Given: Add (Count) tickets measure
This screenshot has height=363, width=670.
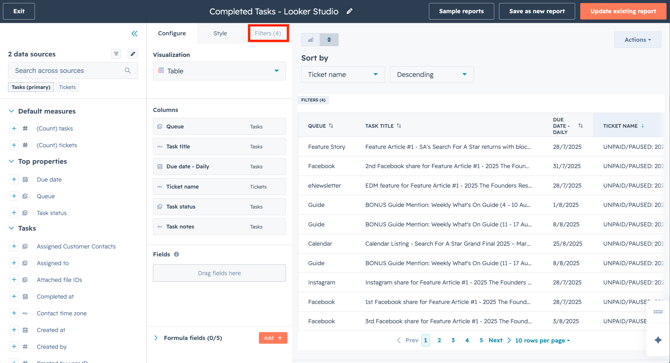Looking at the screenshot, I should coord(14,145).
